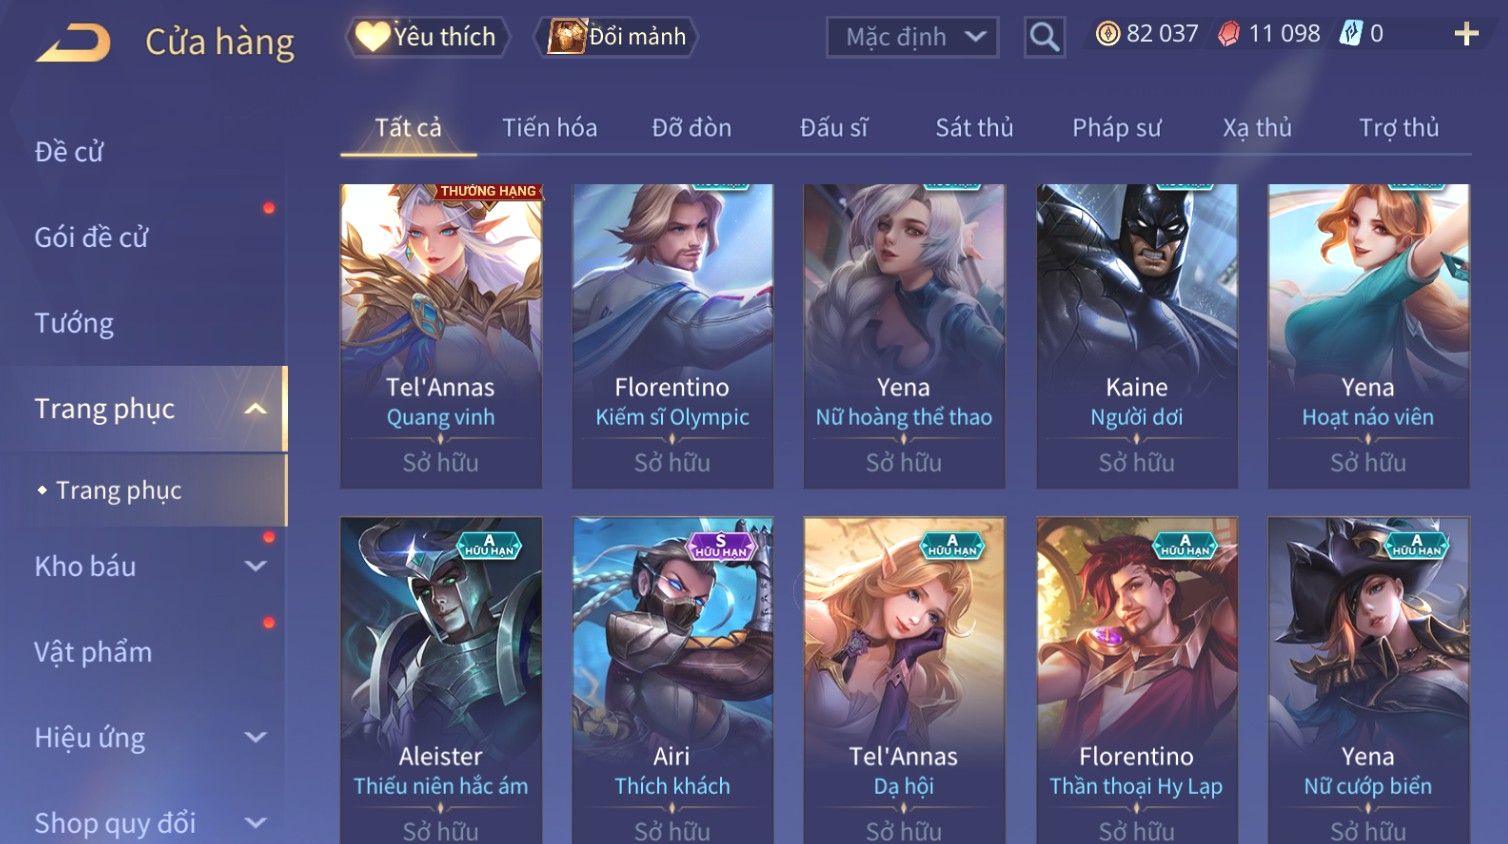Click the blue voucher currency icon
This screenshot has width=1508, height=844.
pyautogui.click(x=1351, y=34)
